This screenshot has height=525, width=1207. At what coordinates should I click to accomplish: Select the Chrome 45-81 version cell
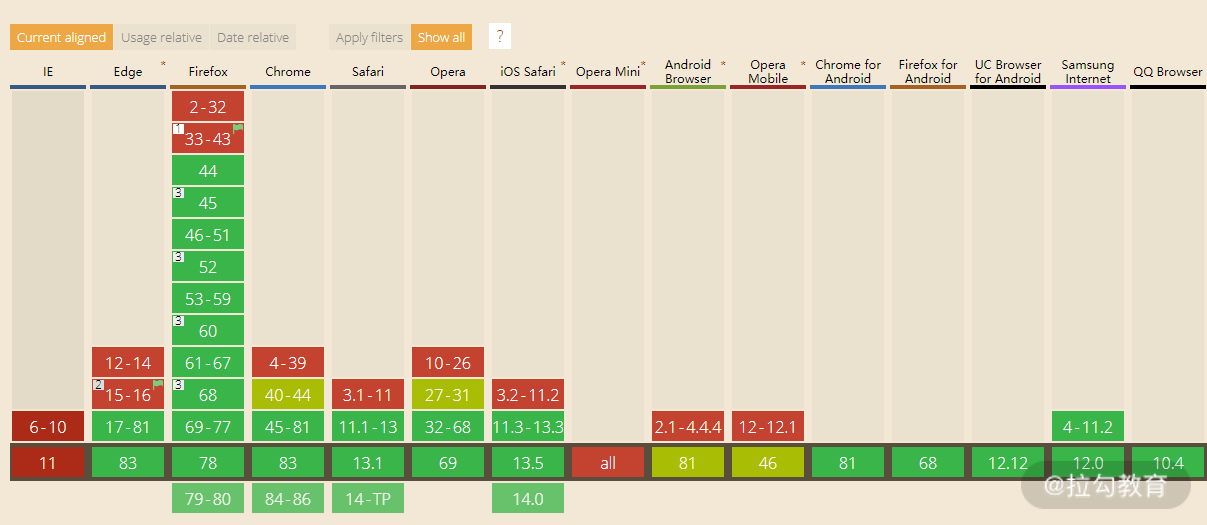(288, 427)
